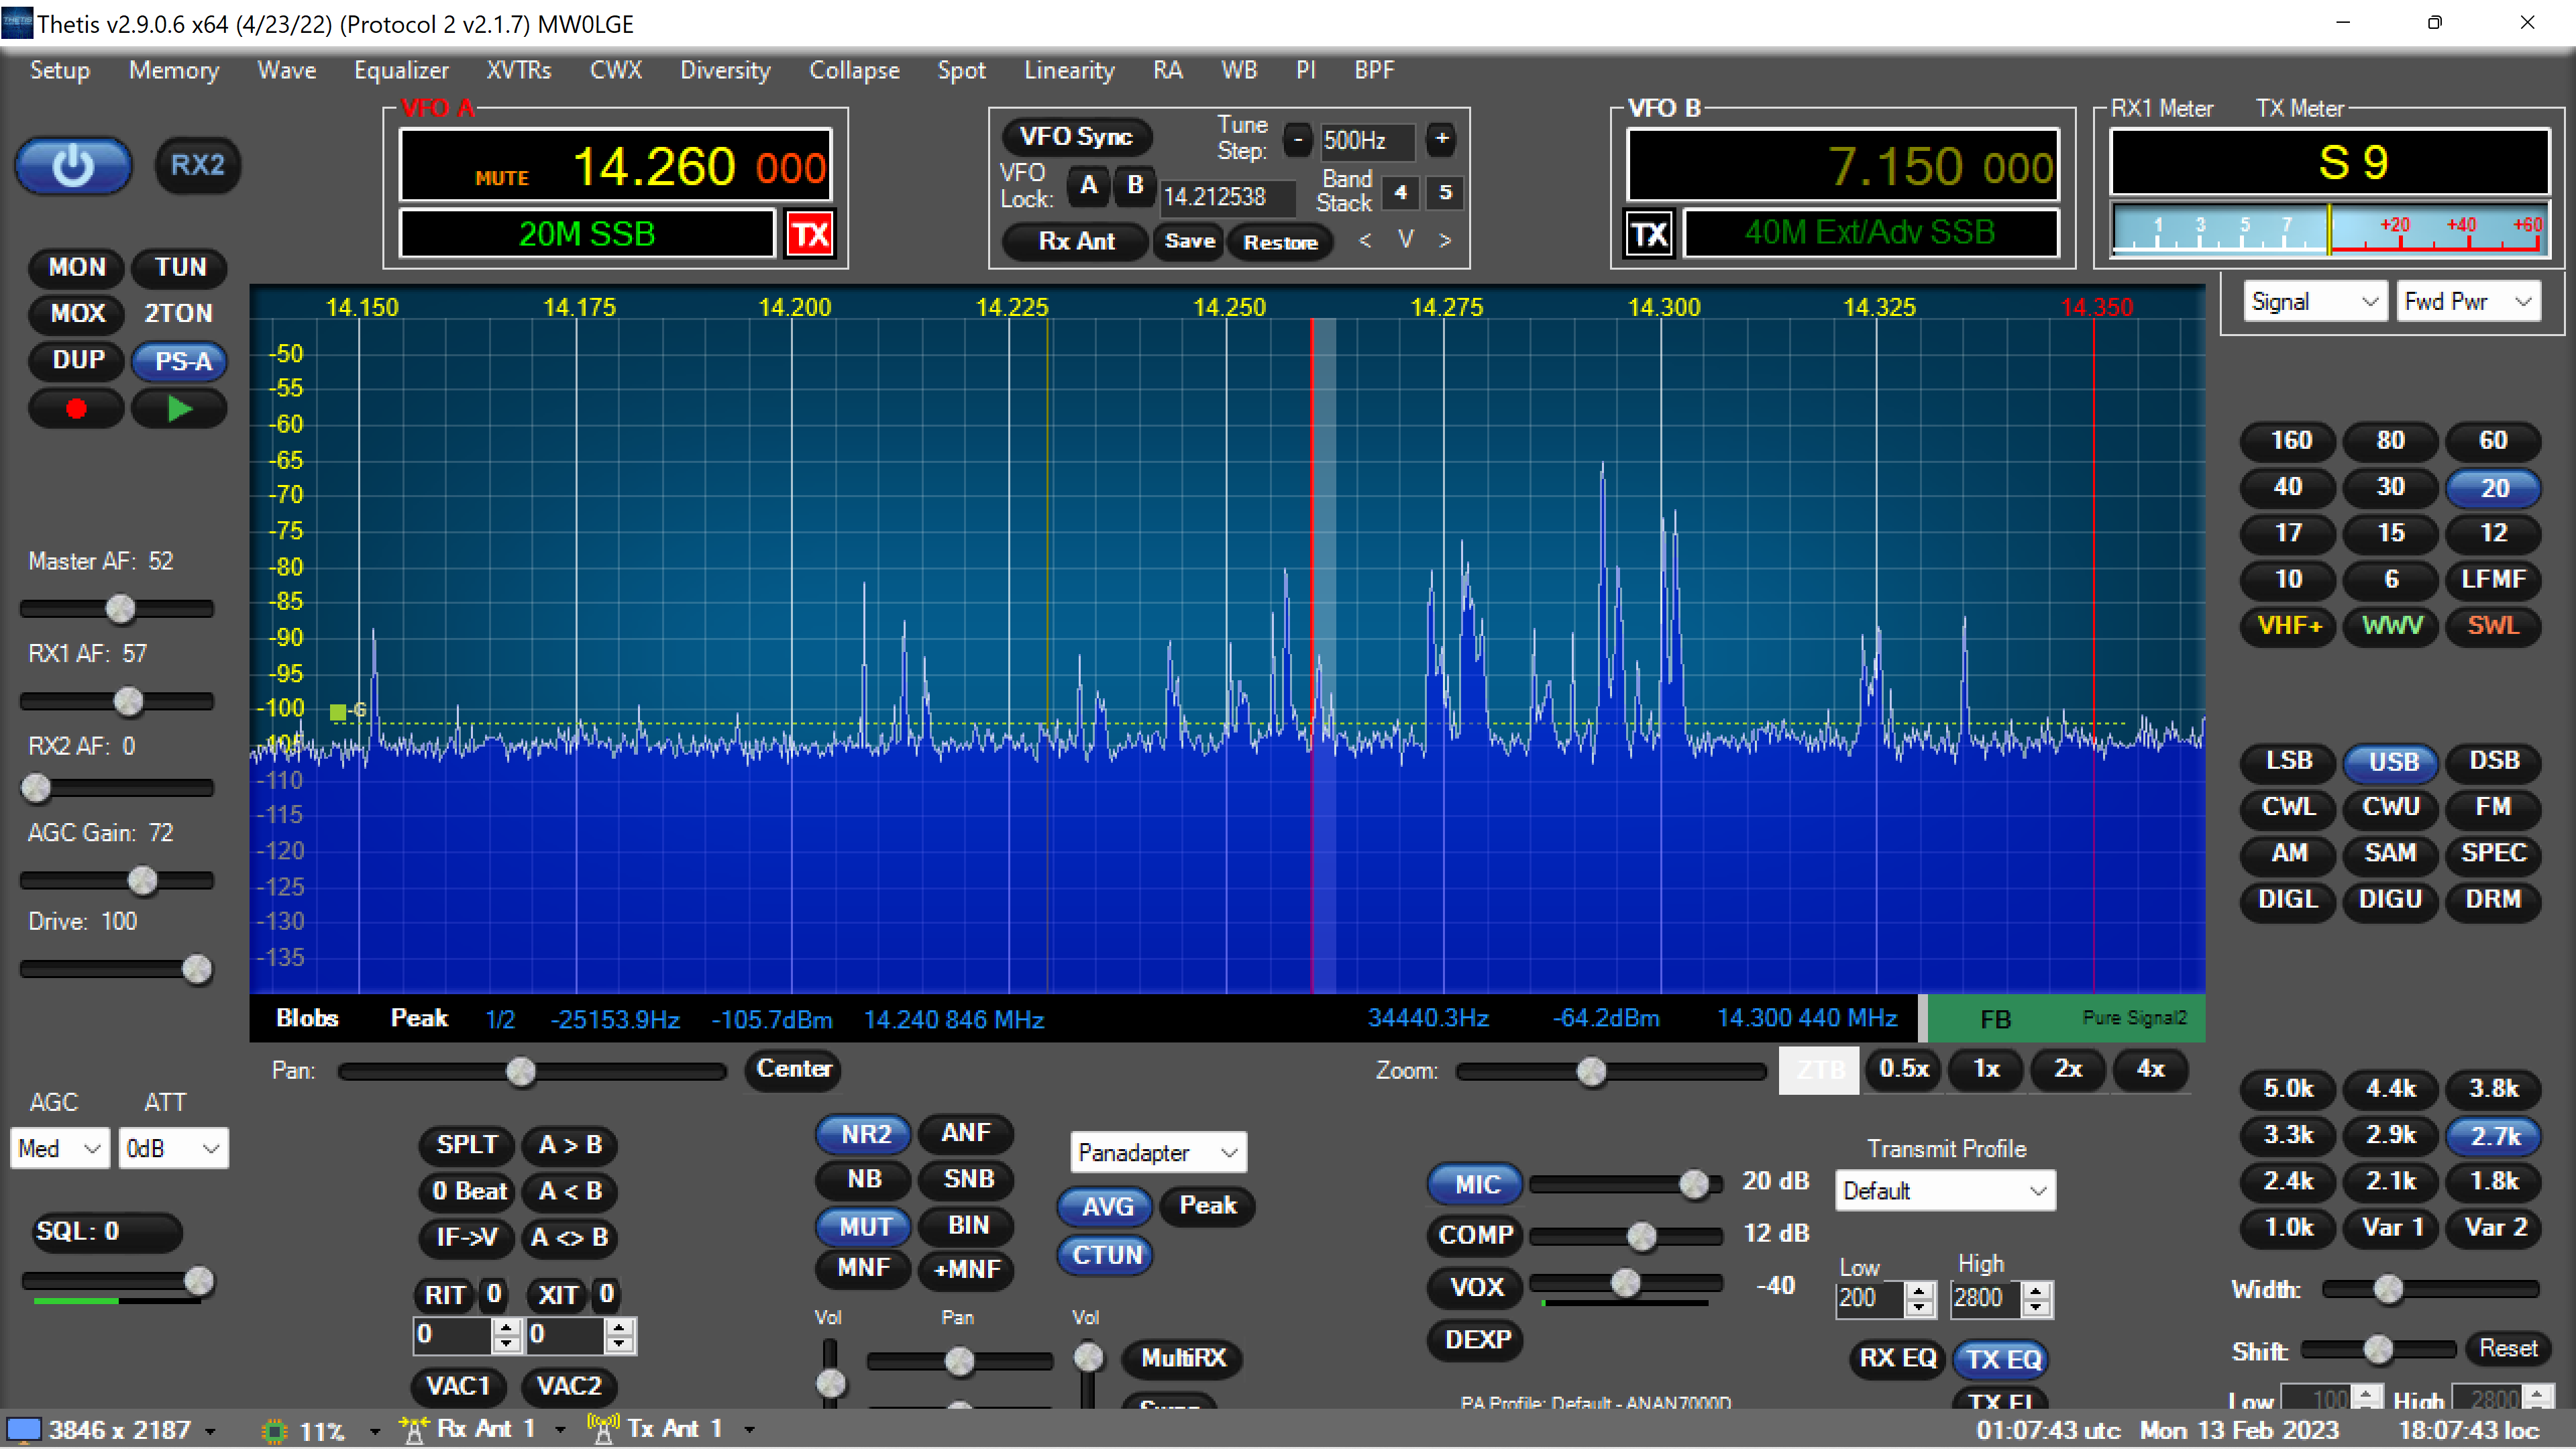Screen dimensions: 2576x1449
Task: Click the VFO Sync button
Action: [x=1076, y=137]
